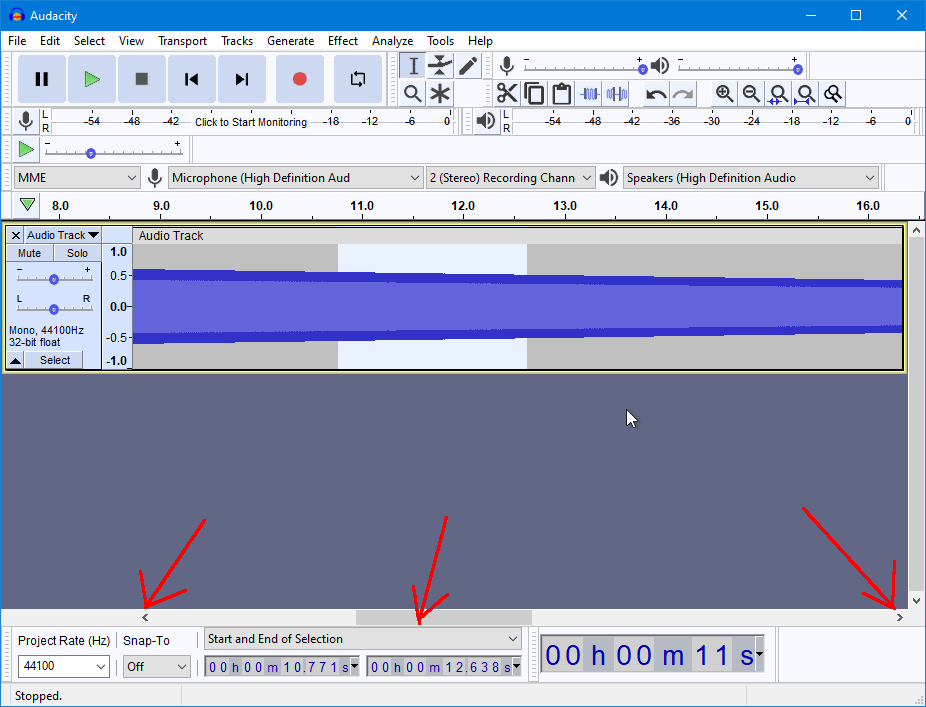Click the Zoom Toggle icon

click(x=833, y=94)
